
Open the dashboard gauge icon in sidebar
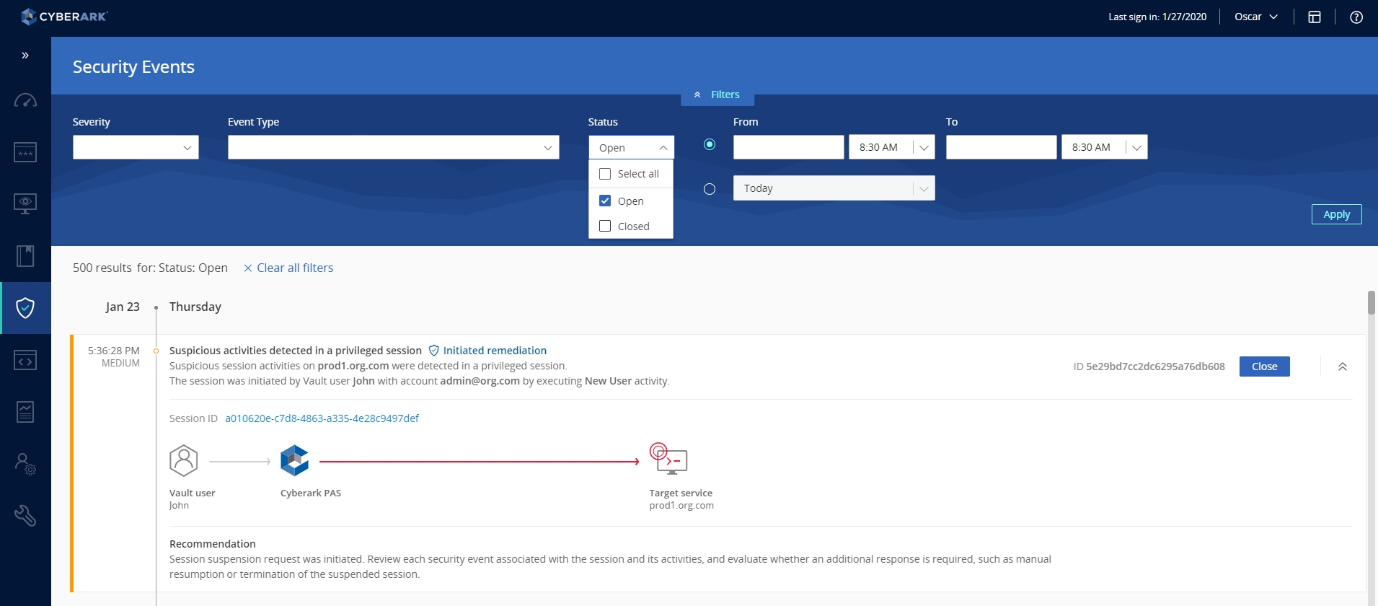(25, 100)
